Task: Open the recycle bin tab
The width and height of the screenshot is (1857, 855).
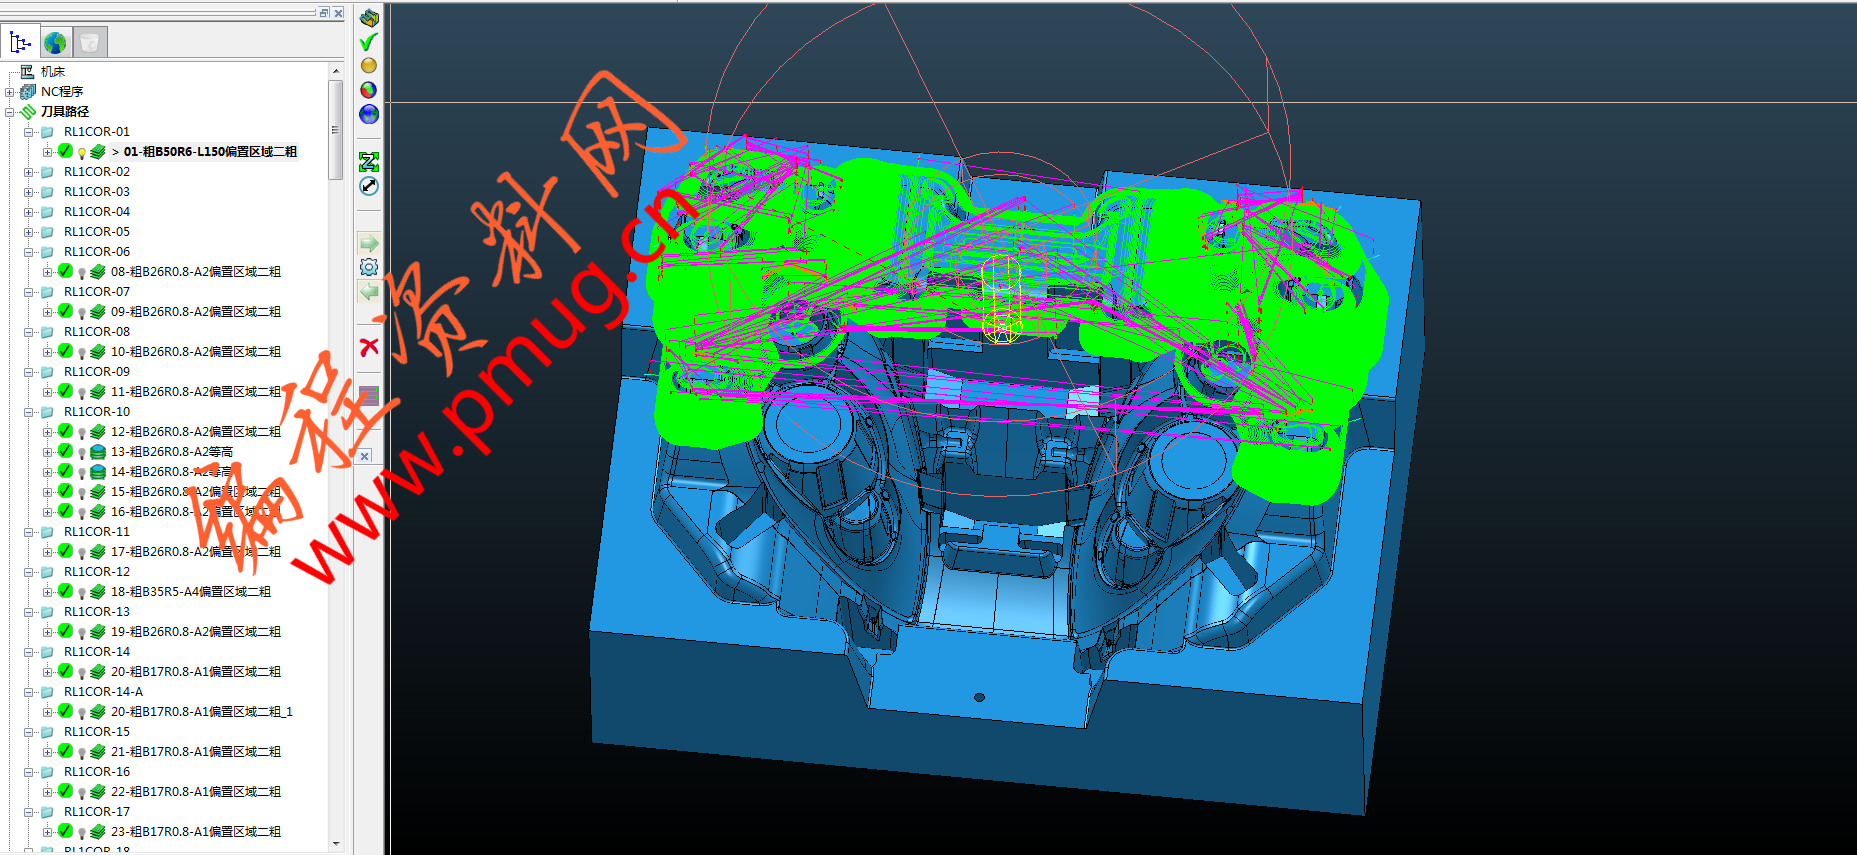Action: point(89,42)
